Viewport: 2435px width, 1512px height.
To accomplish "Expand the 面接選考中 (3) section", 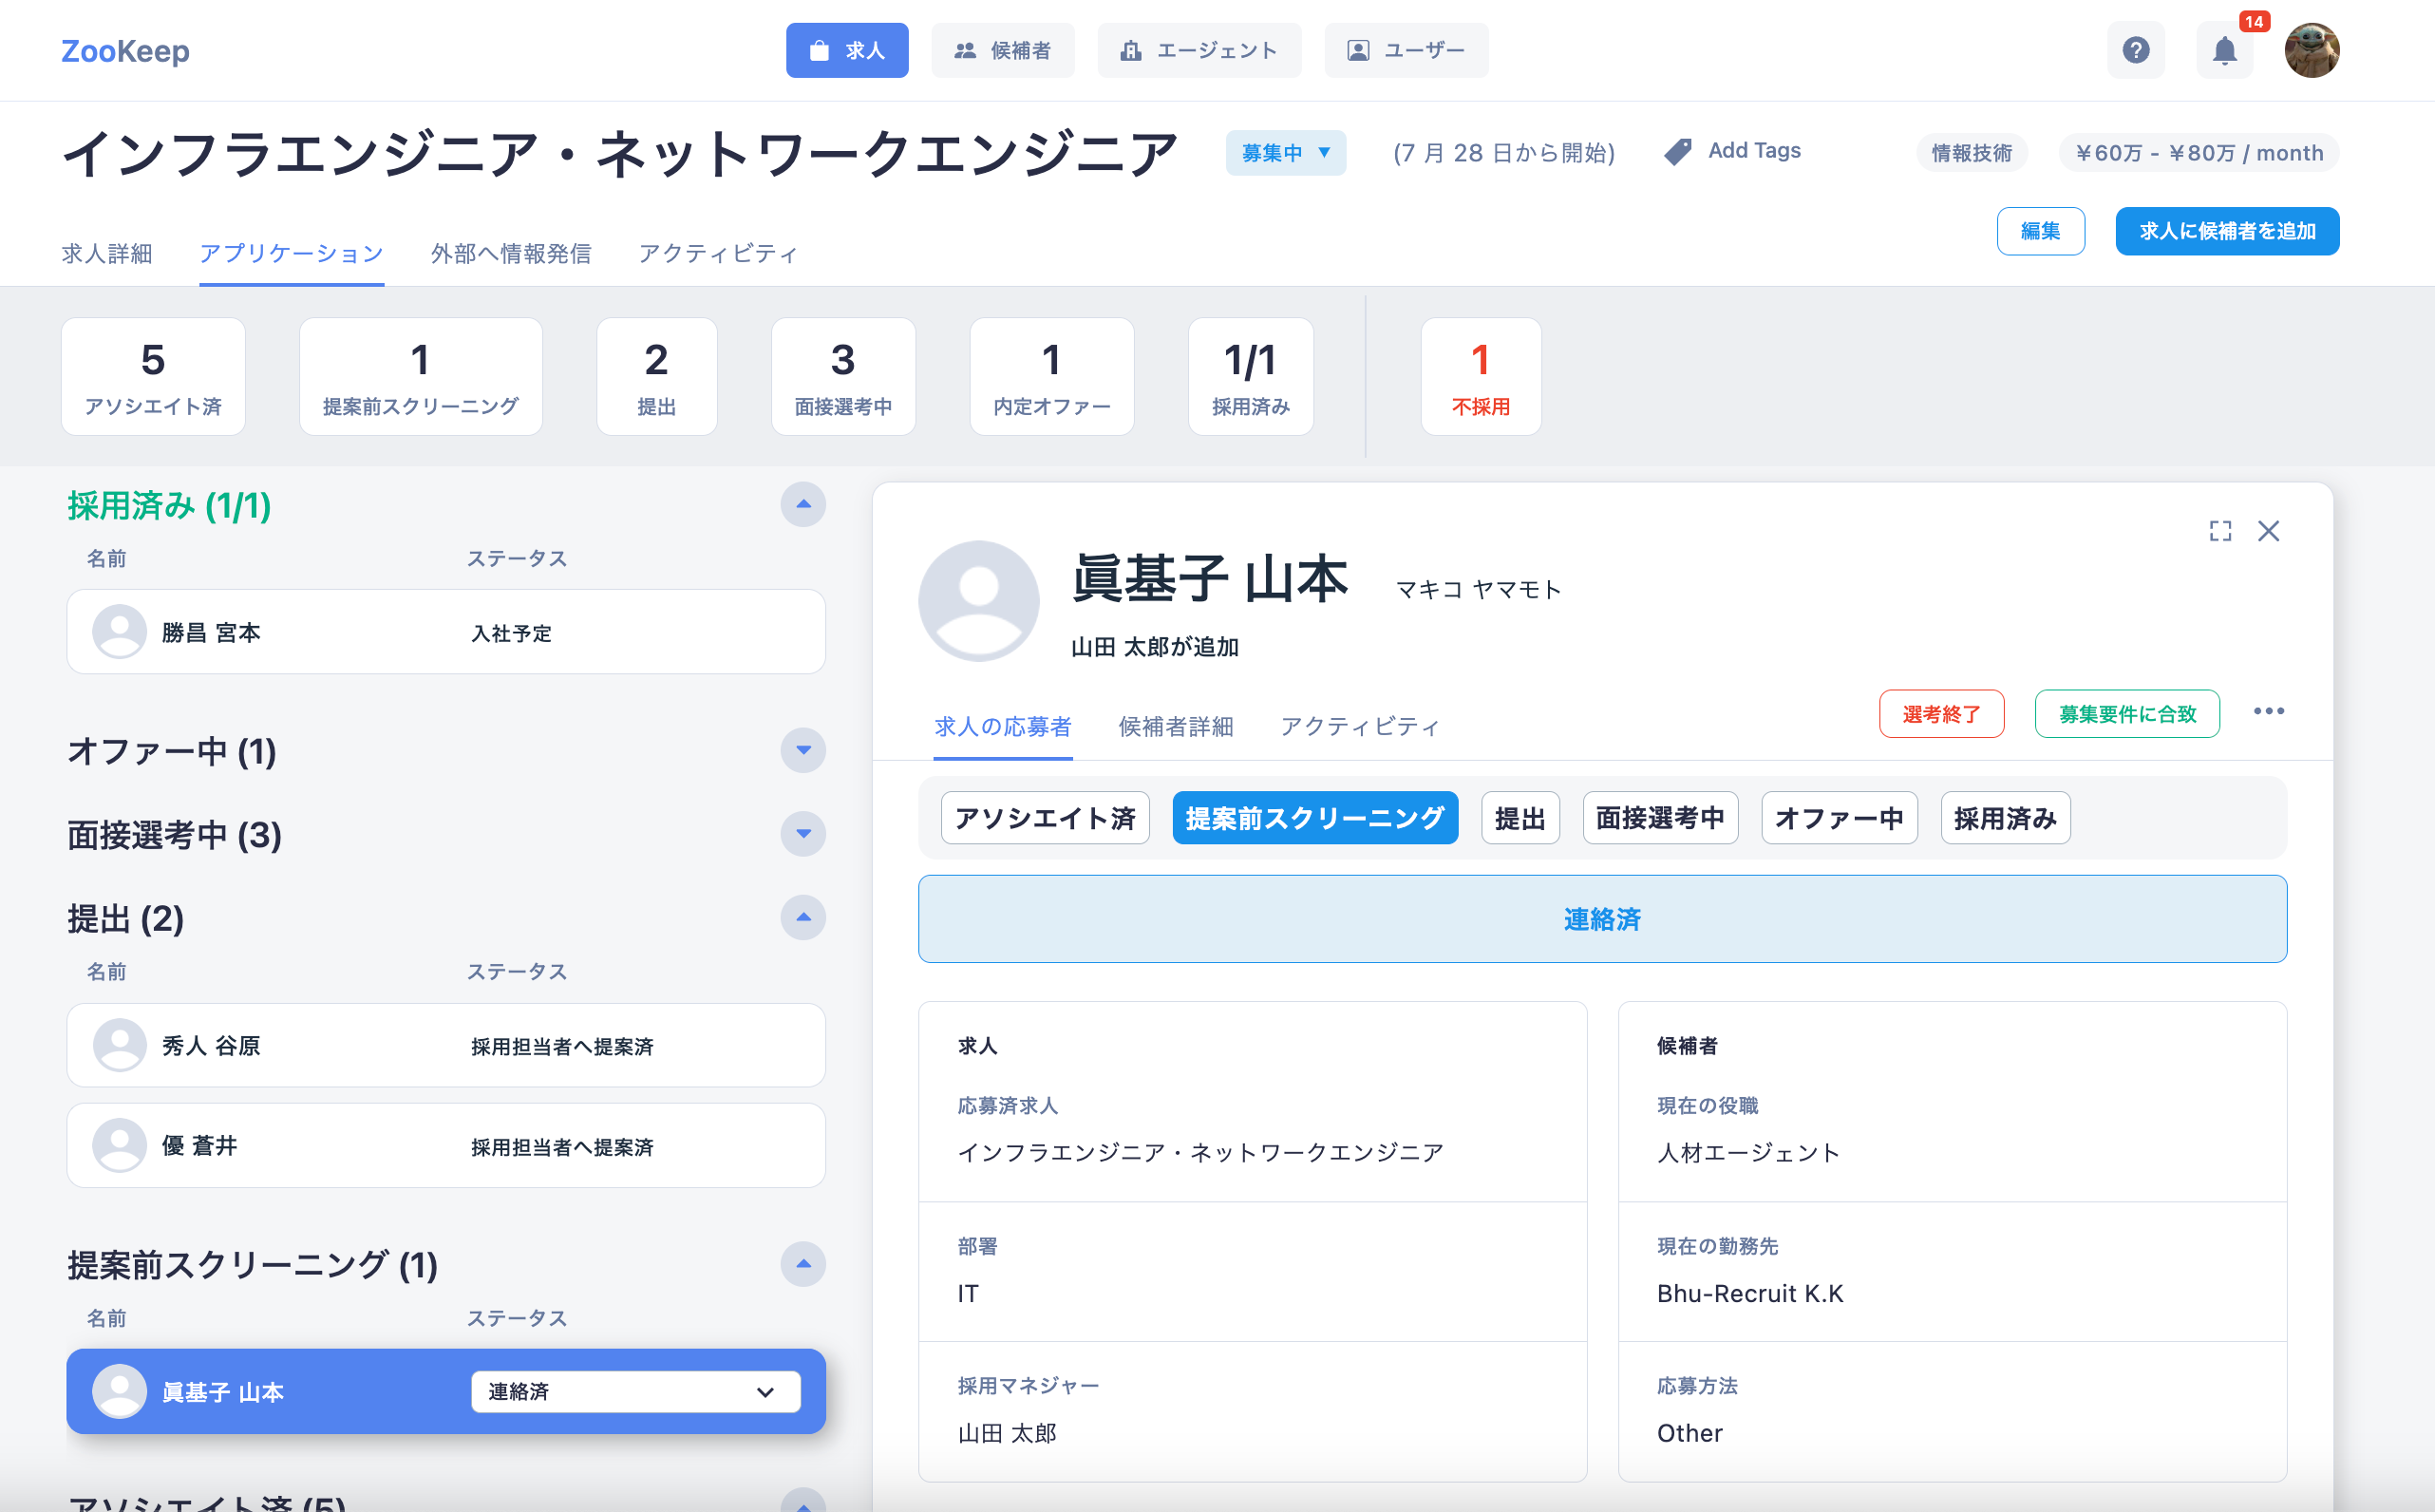I will pos(802,833).
